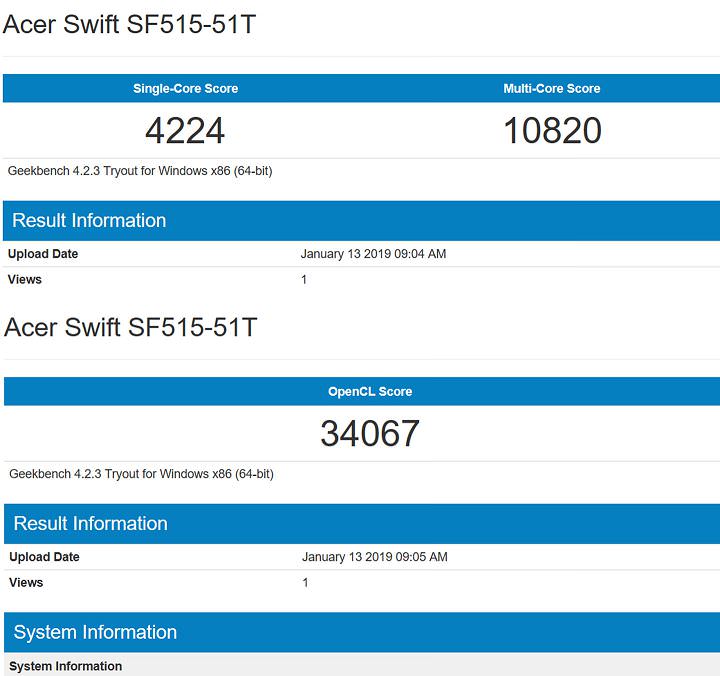Screen dimensions: 720x676
Task: Click the Upload Date label for 09:04 AM
Action: 43,254
